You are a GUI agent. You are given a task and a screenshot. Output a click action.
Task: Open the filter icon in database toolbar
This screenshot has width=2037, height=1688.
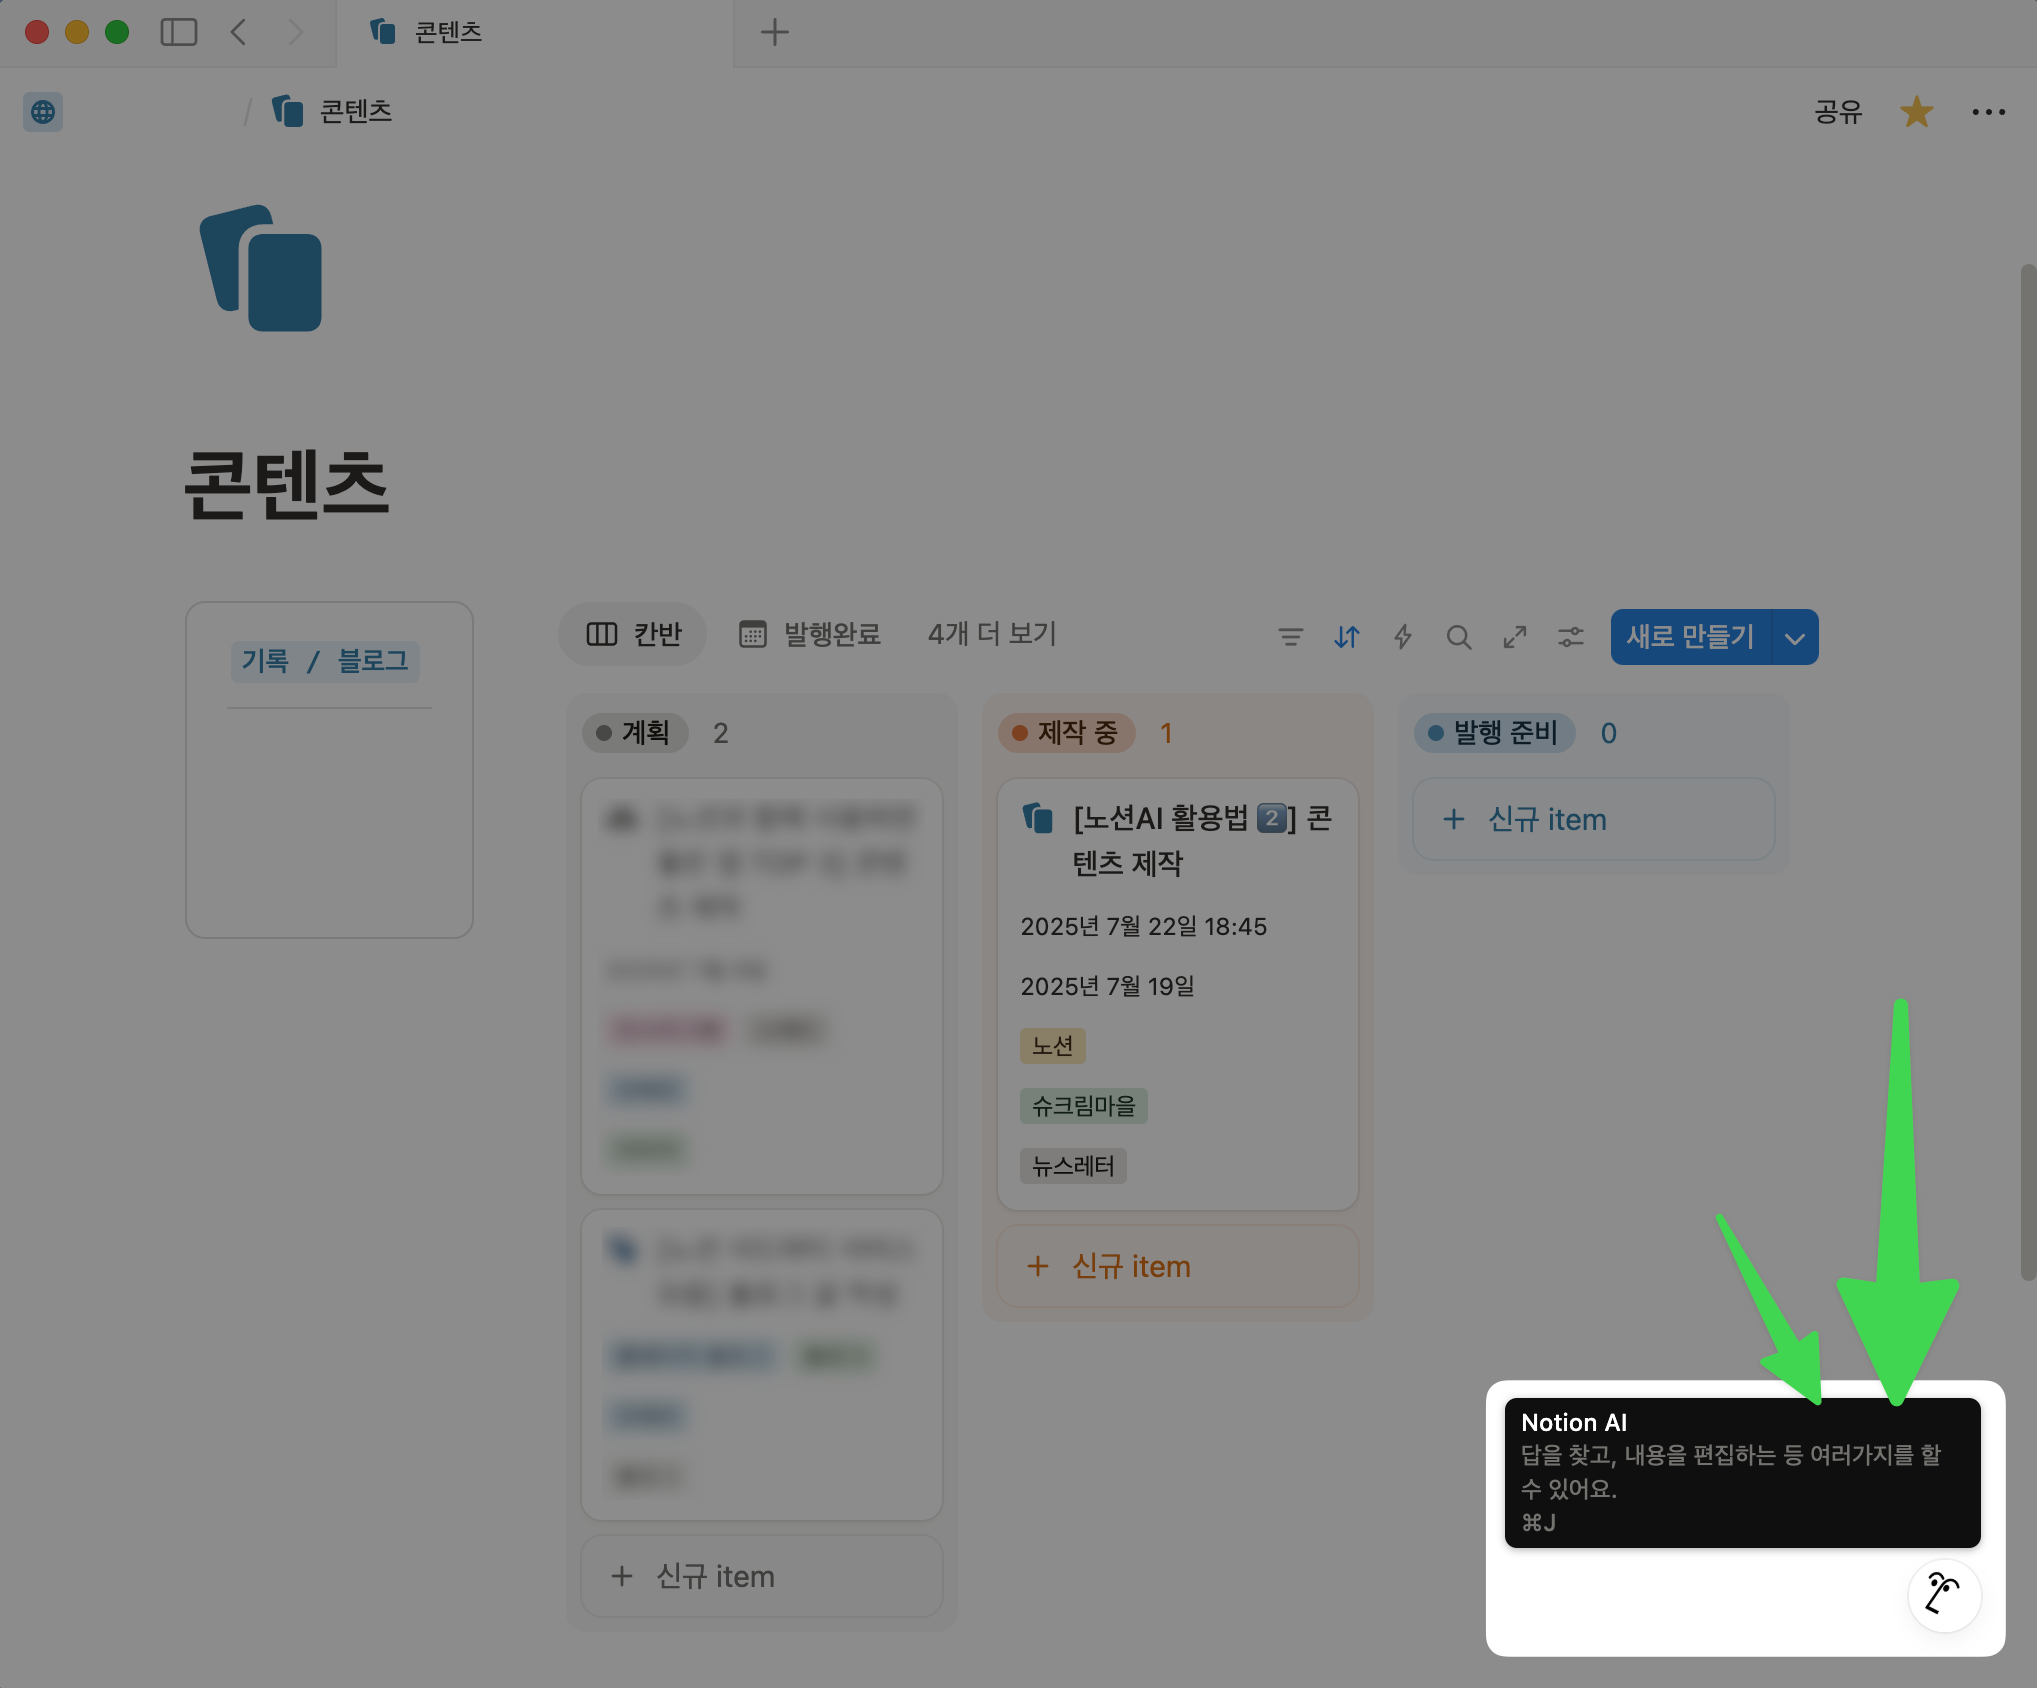[x=1290, y=637]
